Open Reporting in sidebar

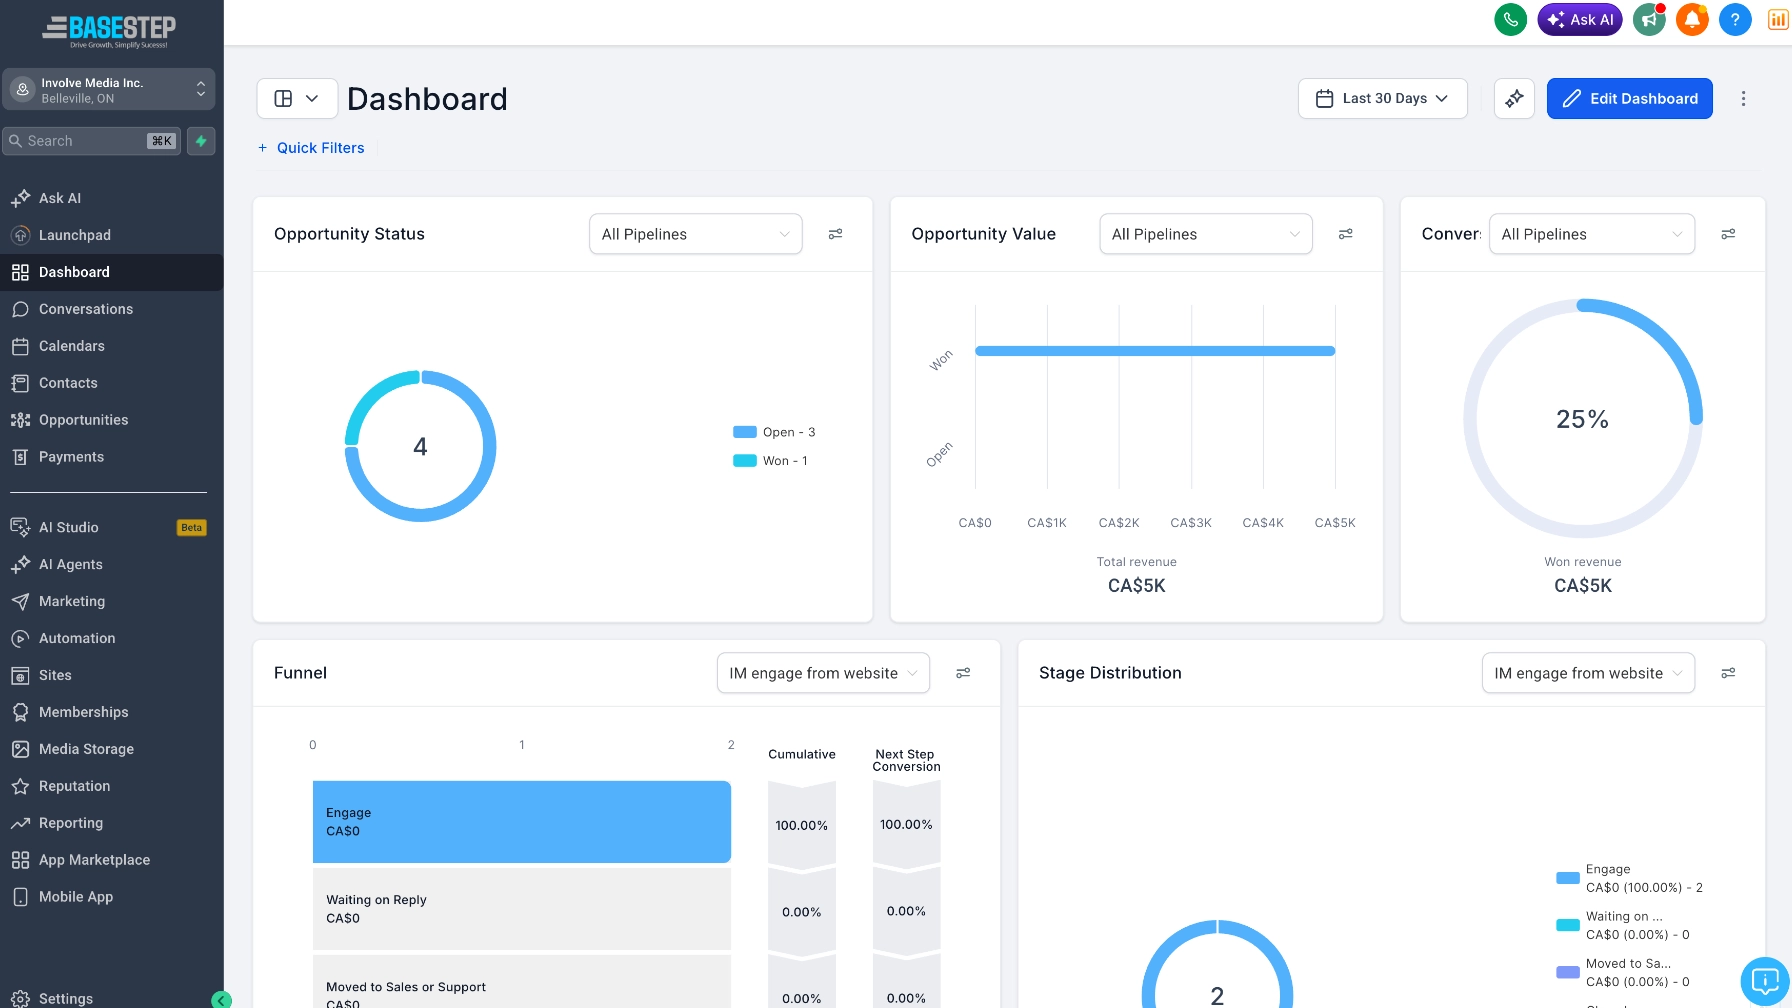pyautogui.click(x=111, y=823)
